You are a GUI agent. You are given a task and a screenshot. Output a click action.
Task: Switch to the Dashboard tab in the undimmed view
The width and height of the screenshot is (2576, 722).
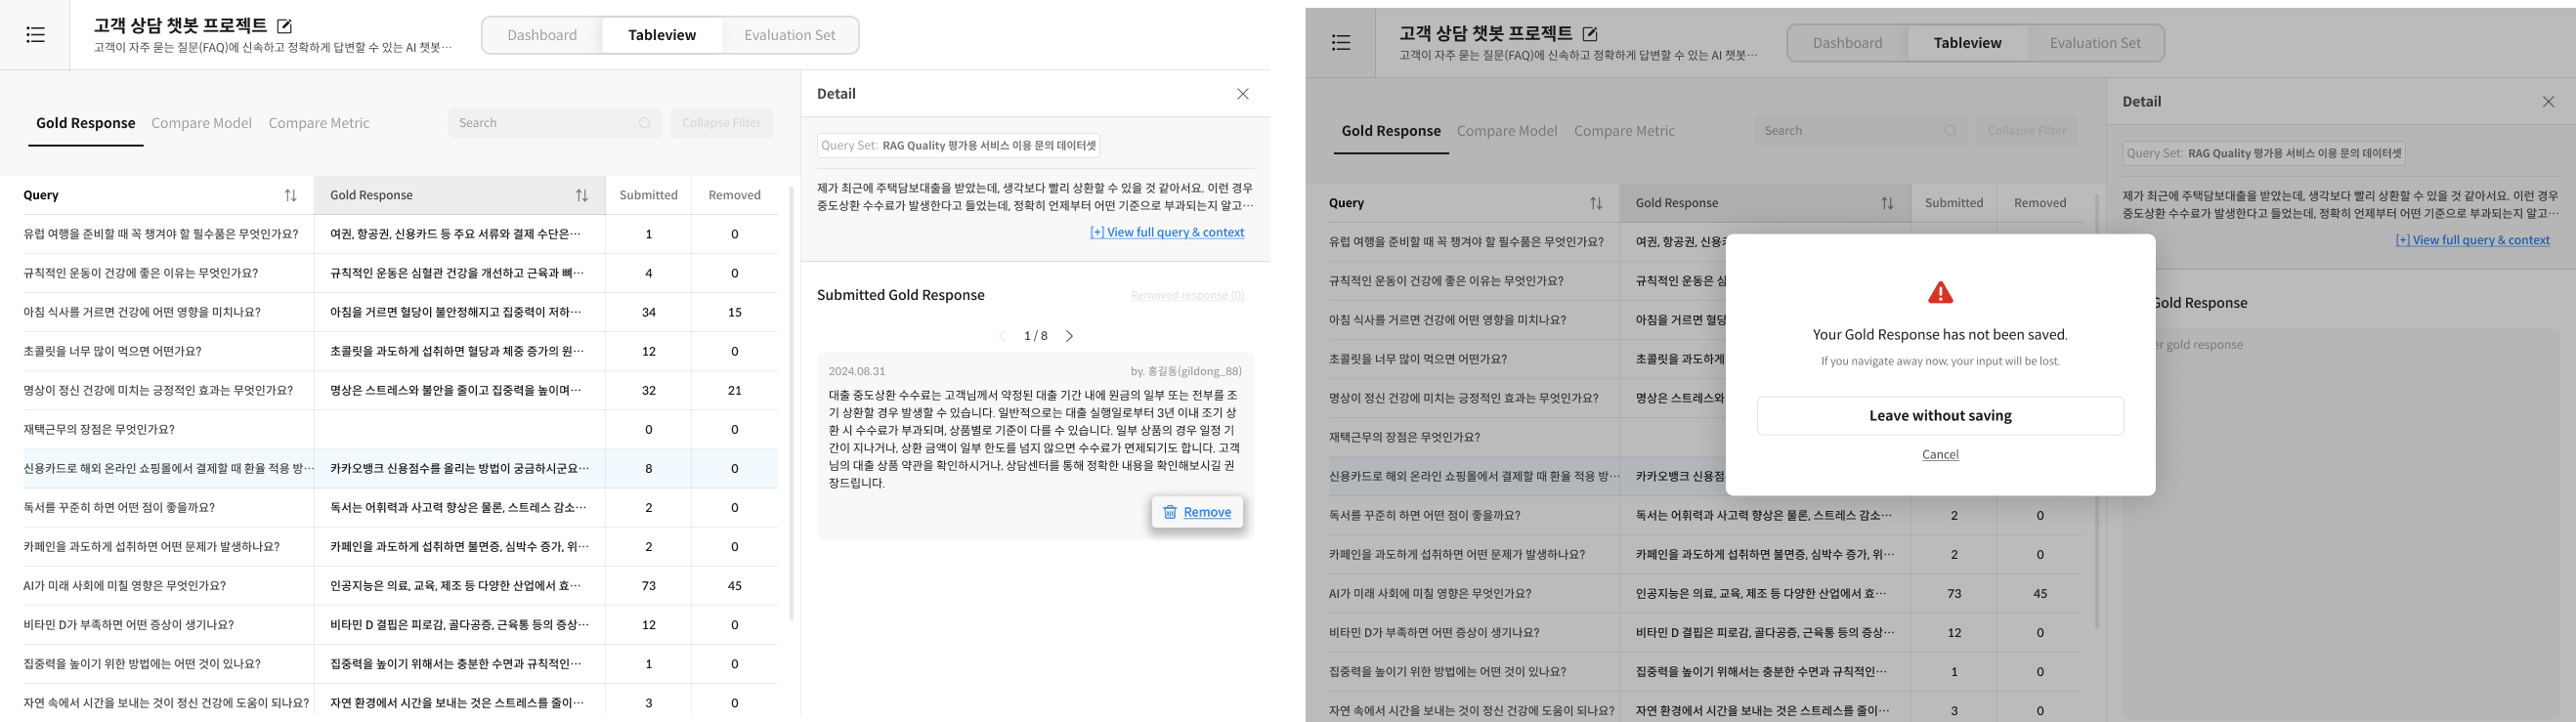coord(542,35)
